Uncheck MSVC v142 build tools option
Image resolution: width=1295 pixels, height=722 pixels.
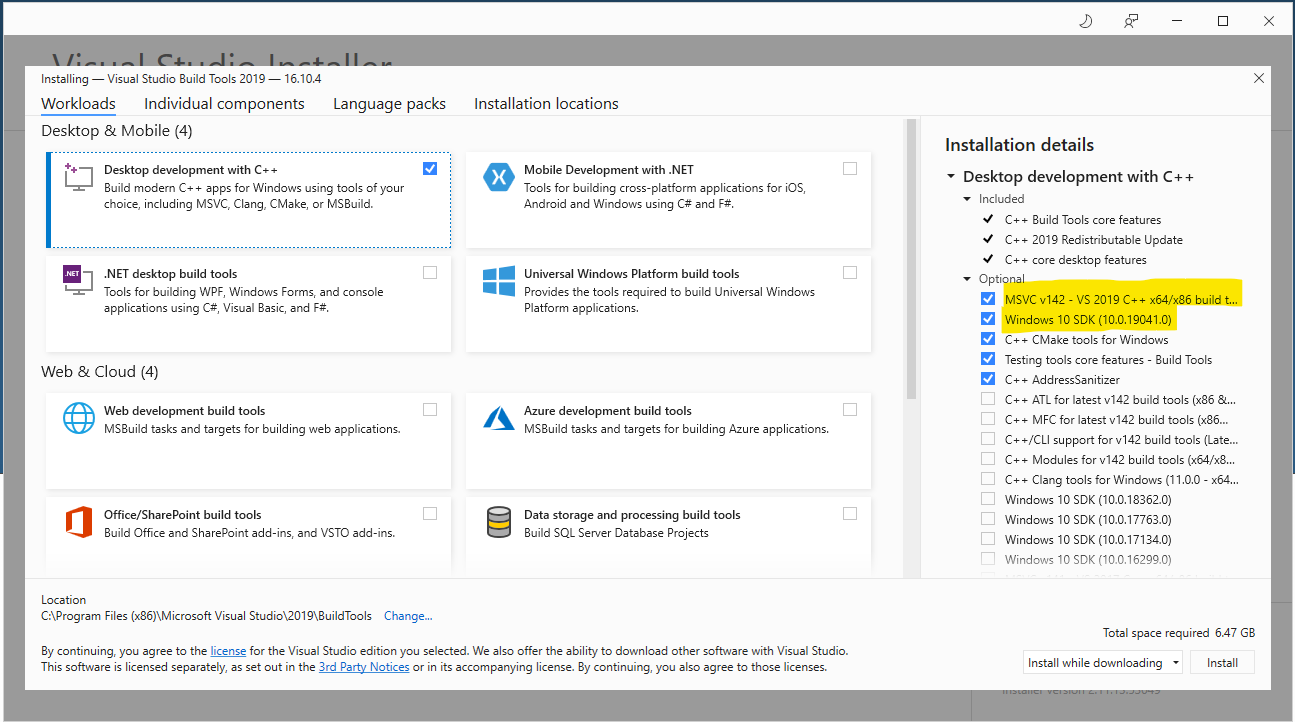pos(988,299)
